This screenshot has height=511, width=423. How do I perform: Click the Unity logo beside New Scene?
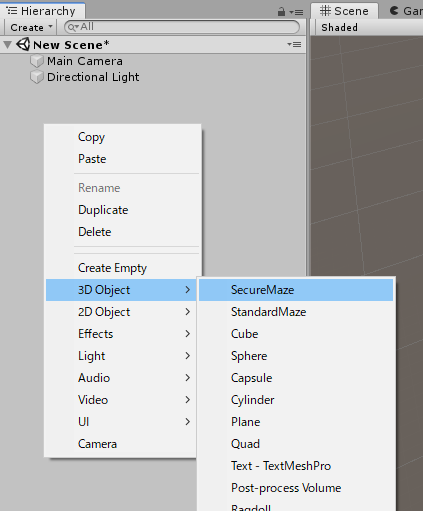pyautogui.click(x=23, y=44)
